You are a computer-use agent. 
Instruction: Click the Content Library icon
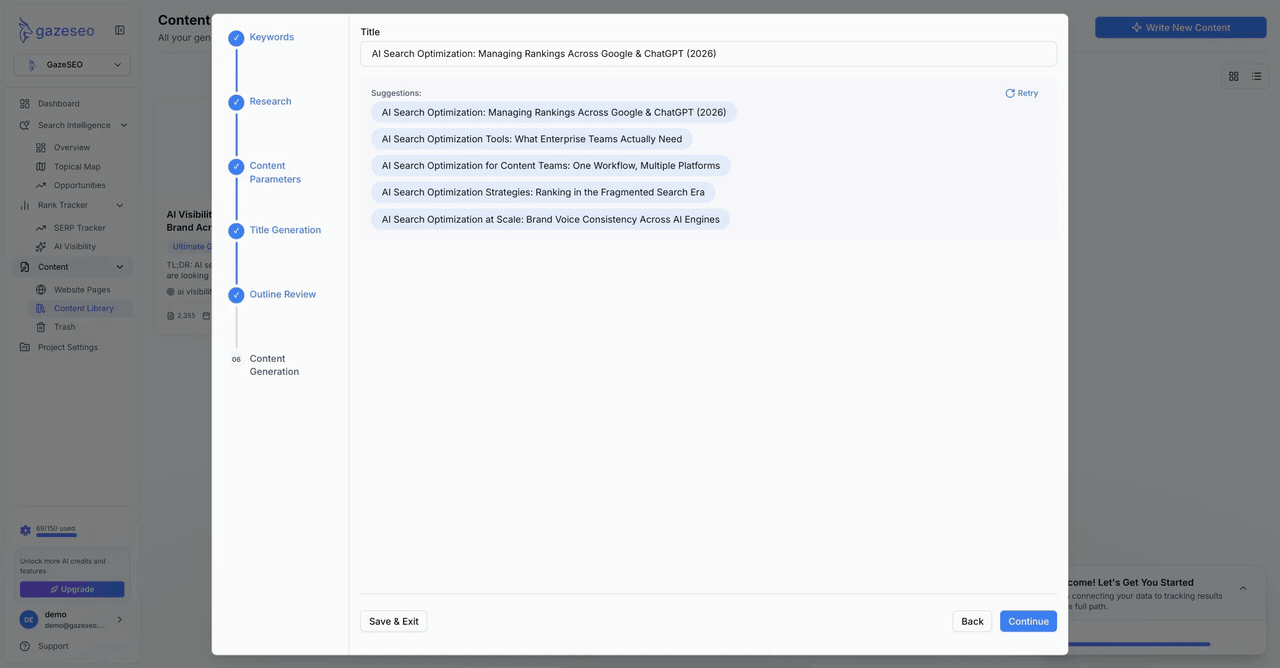coord(41,308)
